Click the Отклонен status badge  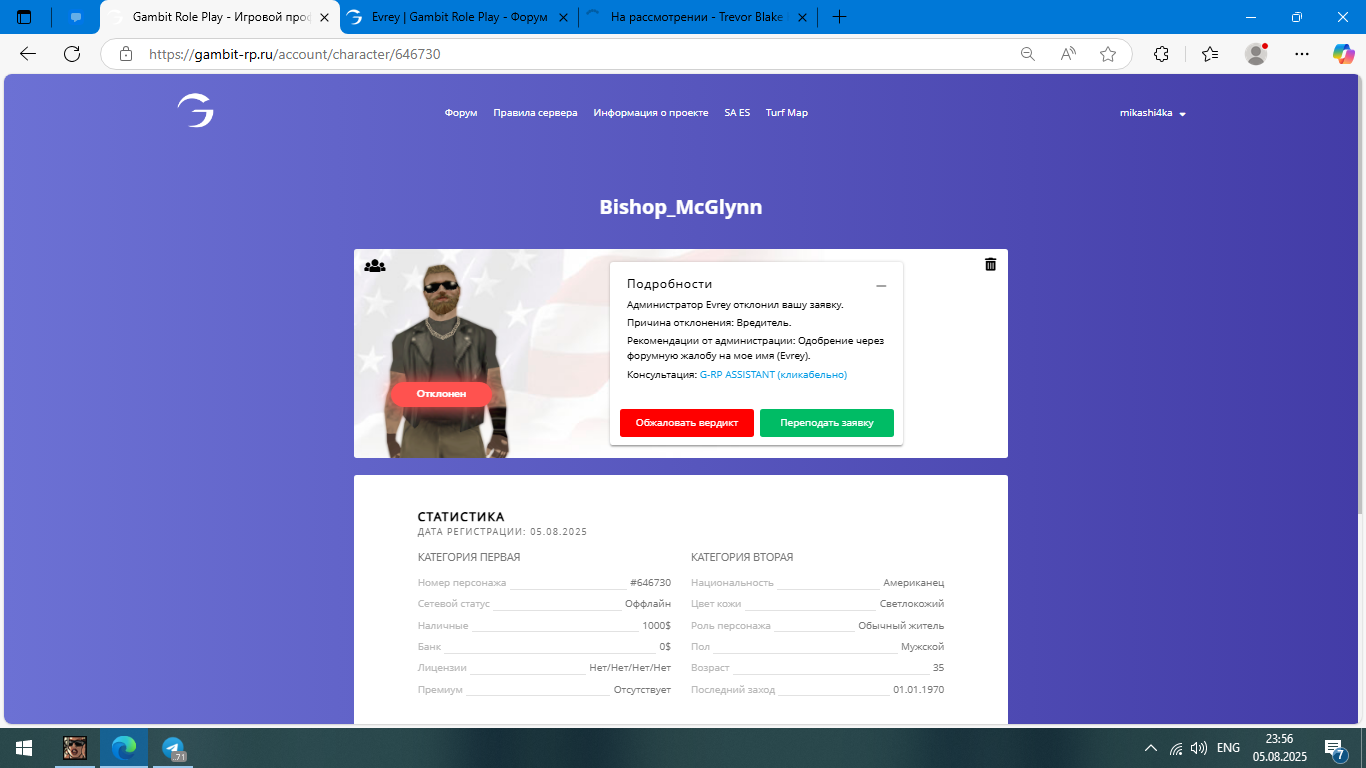tap(441, 394)
